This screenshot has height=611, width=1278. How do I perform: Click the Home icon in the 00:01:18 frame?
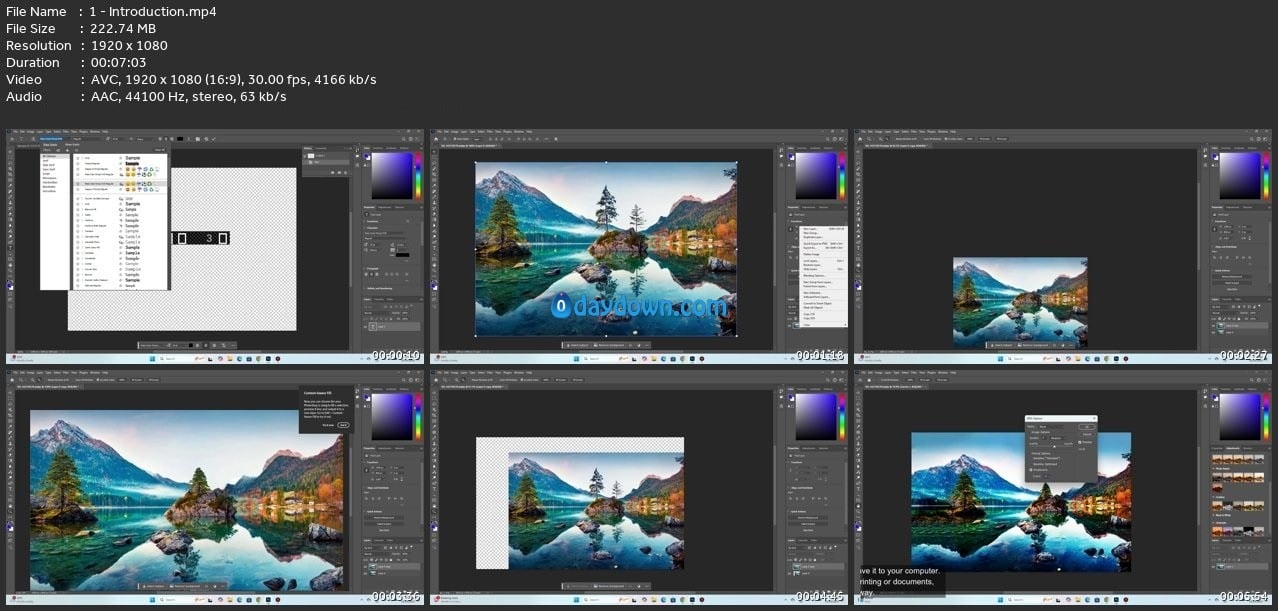(438, 139)
